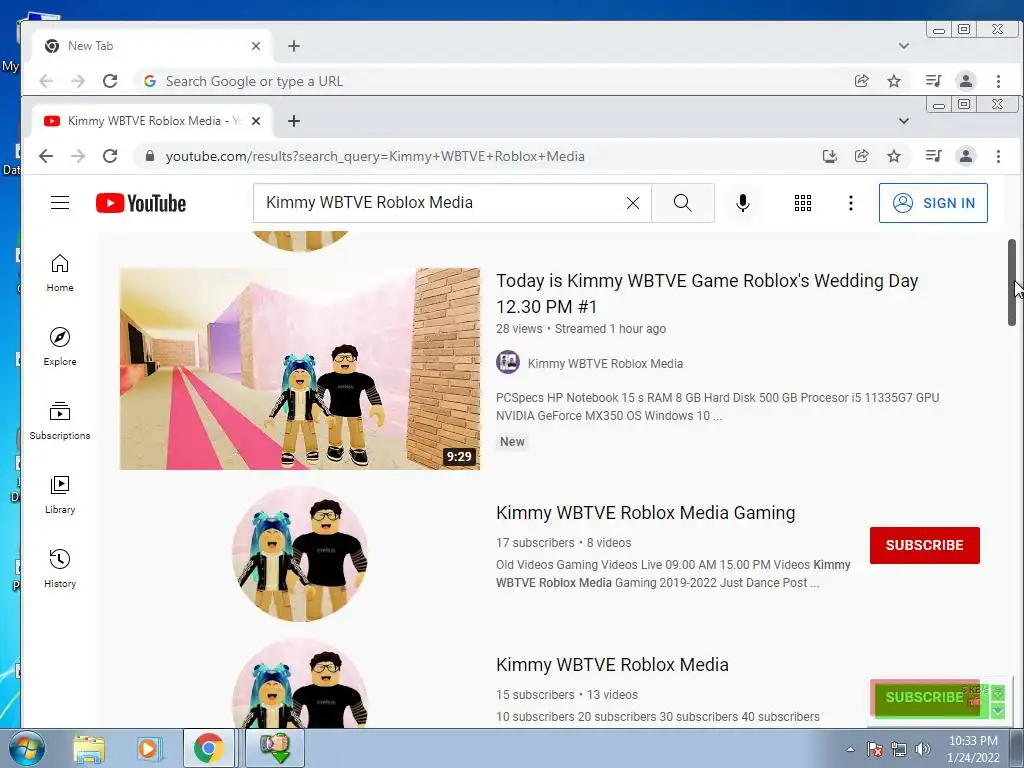The width and height of the screenshot is (1024, 768).
Task: Open Library in YouTube sidebar
Action: pyautogui.click(x=60, y=494)
